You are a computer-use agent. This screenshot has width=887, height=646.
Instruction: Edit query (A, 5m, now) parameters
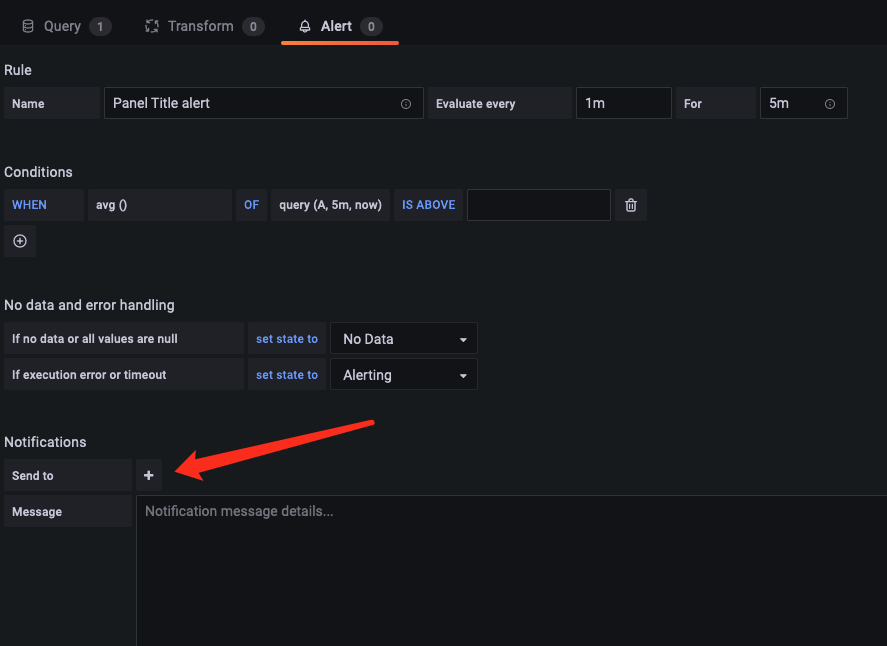click(x=330, y=205)
